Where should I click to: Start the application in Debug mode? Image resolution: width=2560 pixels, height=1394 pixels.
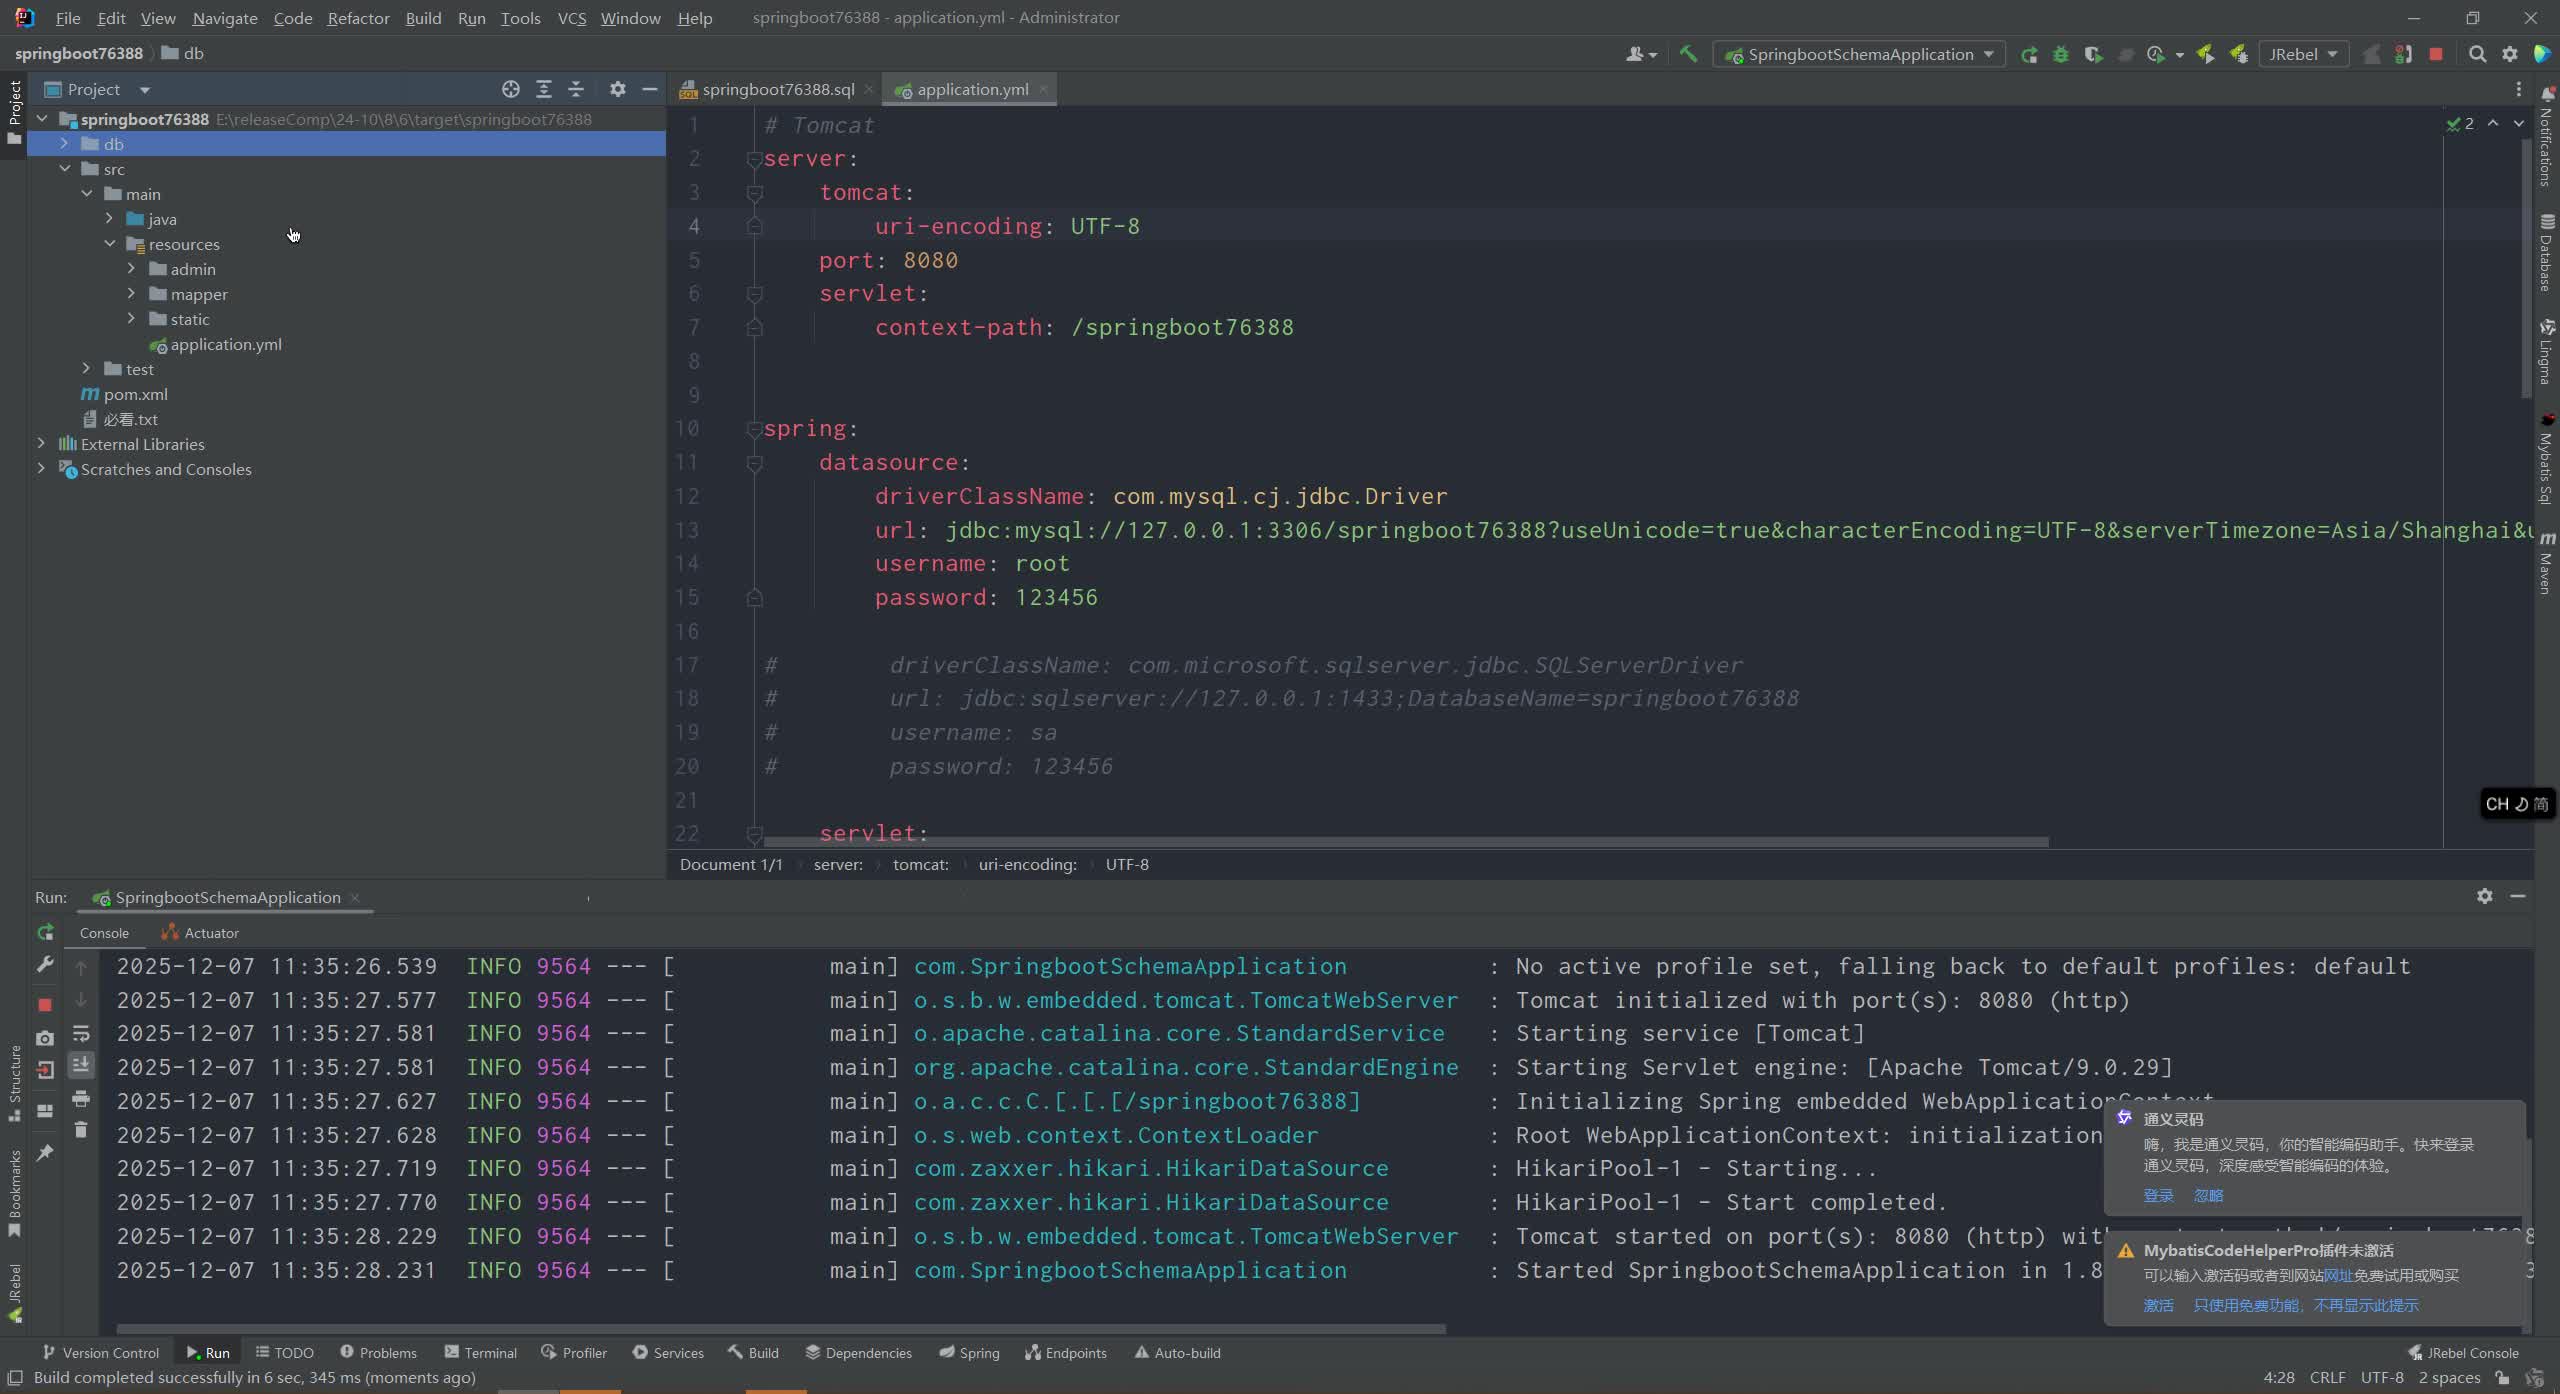pos(2061,54)
